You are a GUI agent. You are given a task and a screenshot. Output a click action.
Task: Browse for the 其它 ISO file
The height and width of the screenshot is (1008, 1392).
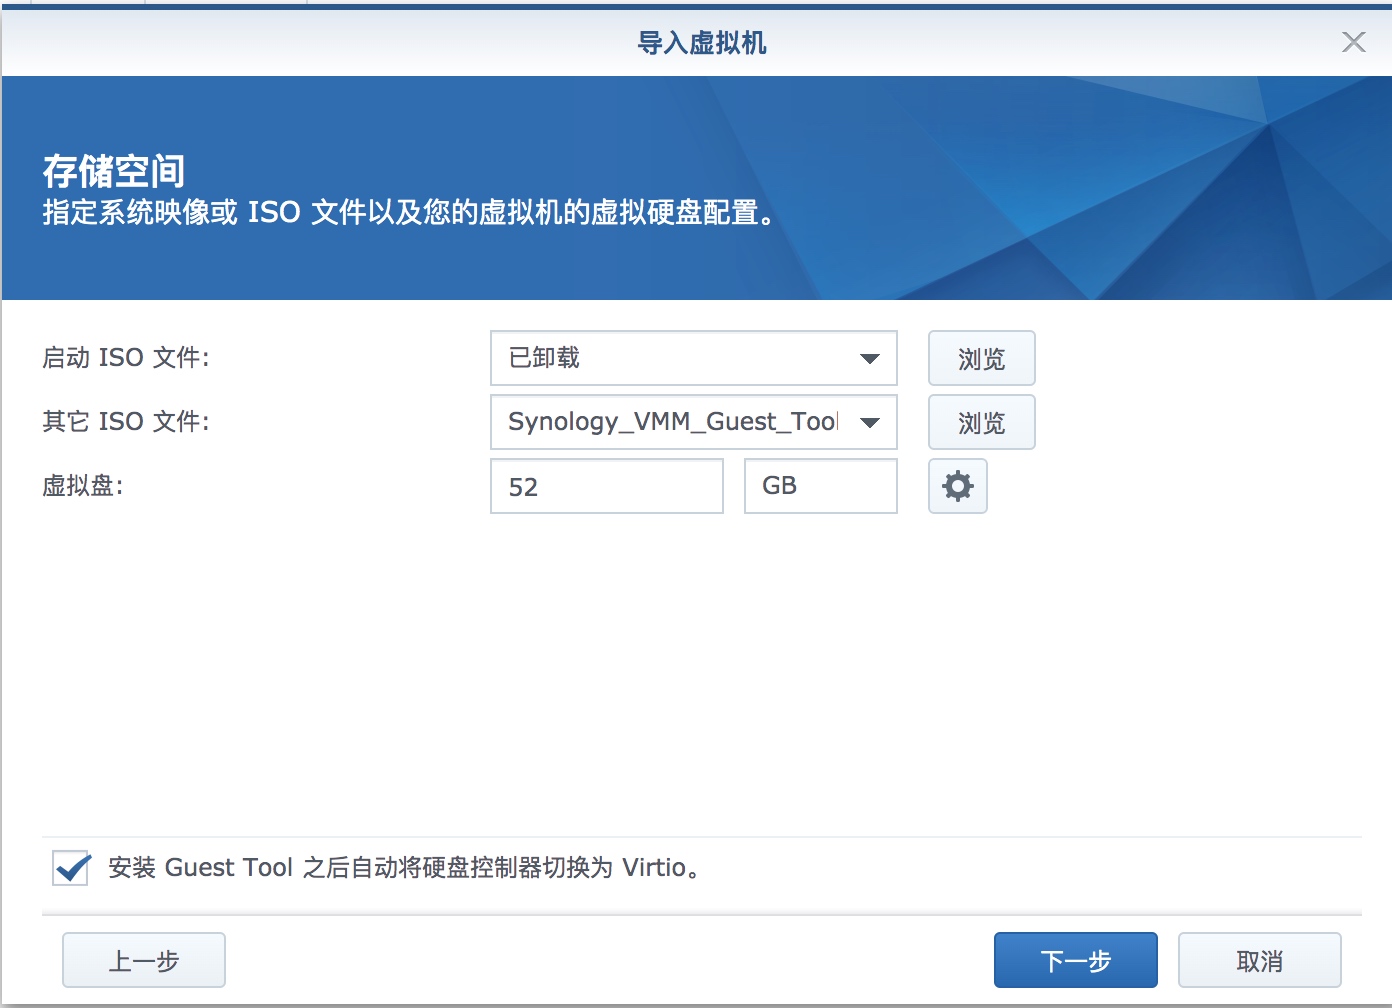tap(981, 422)
